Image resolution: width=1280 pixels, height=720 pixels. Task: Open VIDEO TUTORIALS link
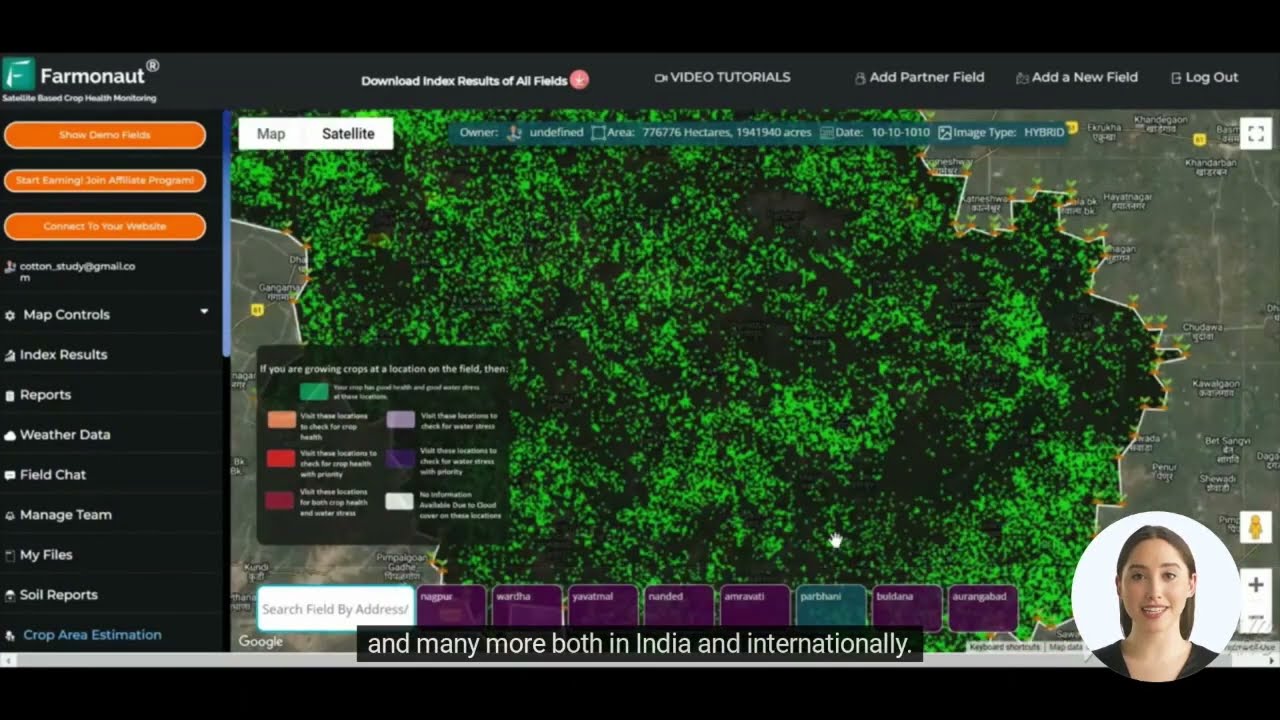pos(730,77)
